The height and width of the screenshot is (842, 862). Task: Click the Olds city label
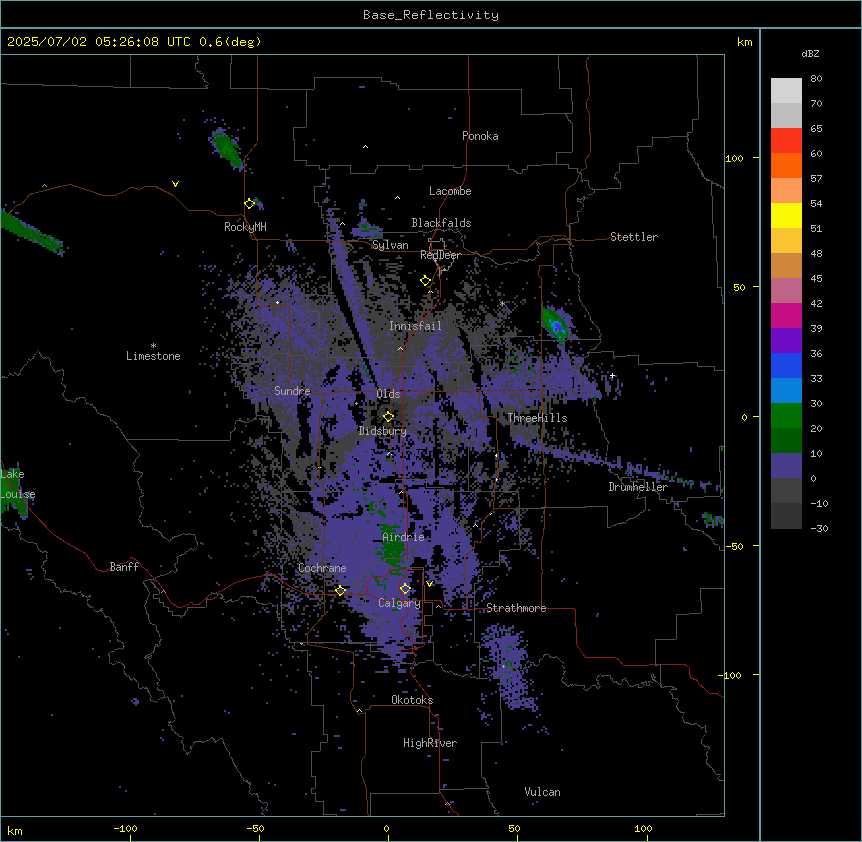click(x=389, y=394)
